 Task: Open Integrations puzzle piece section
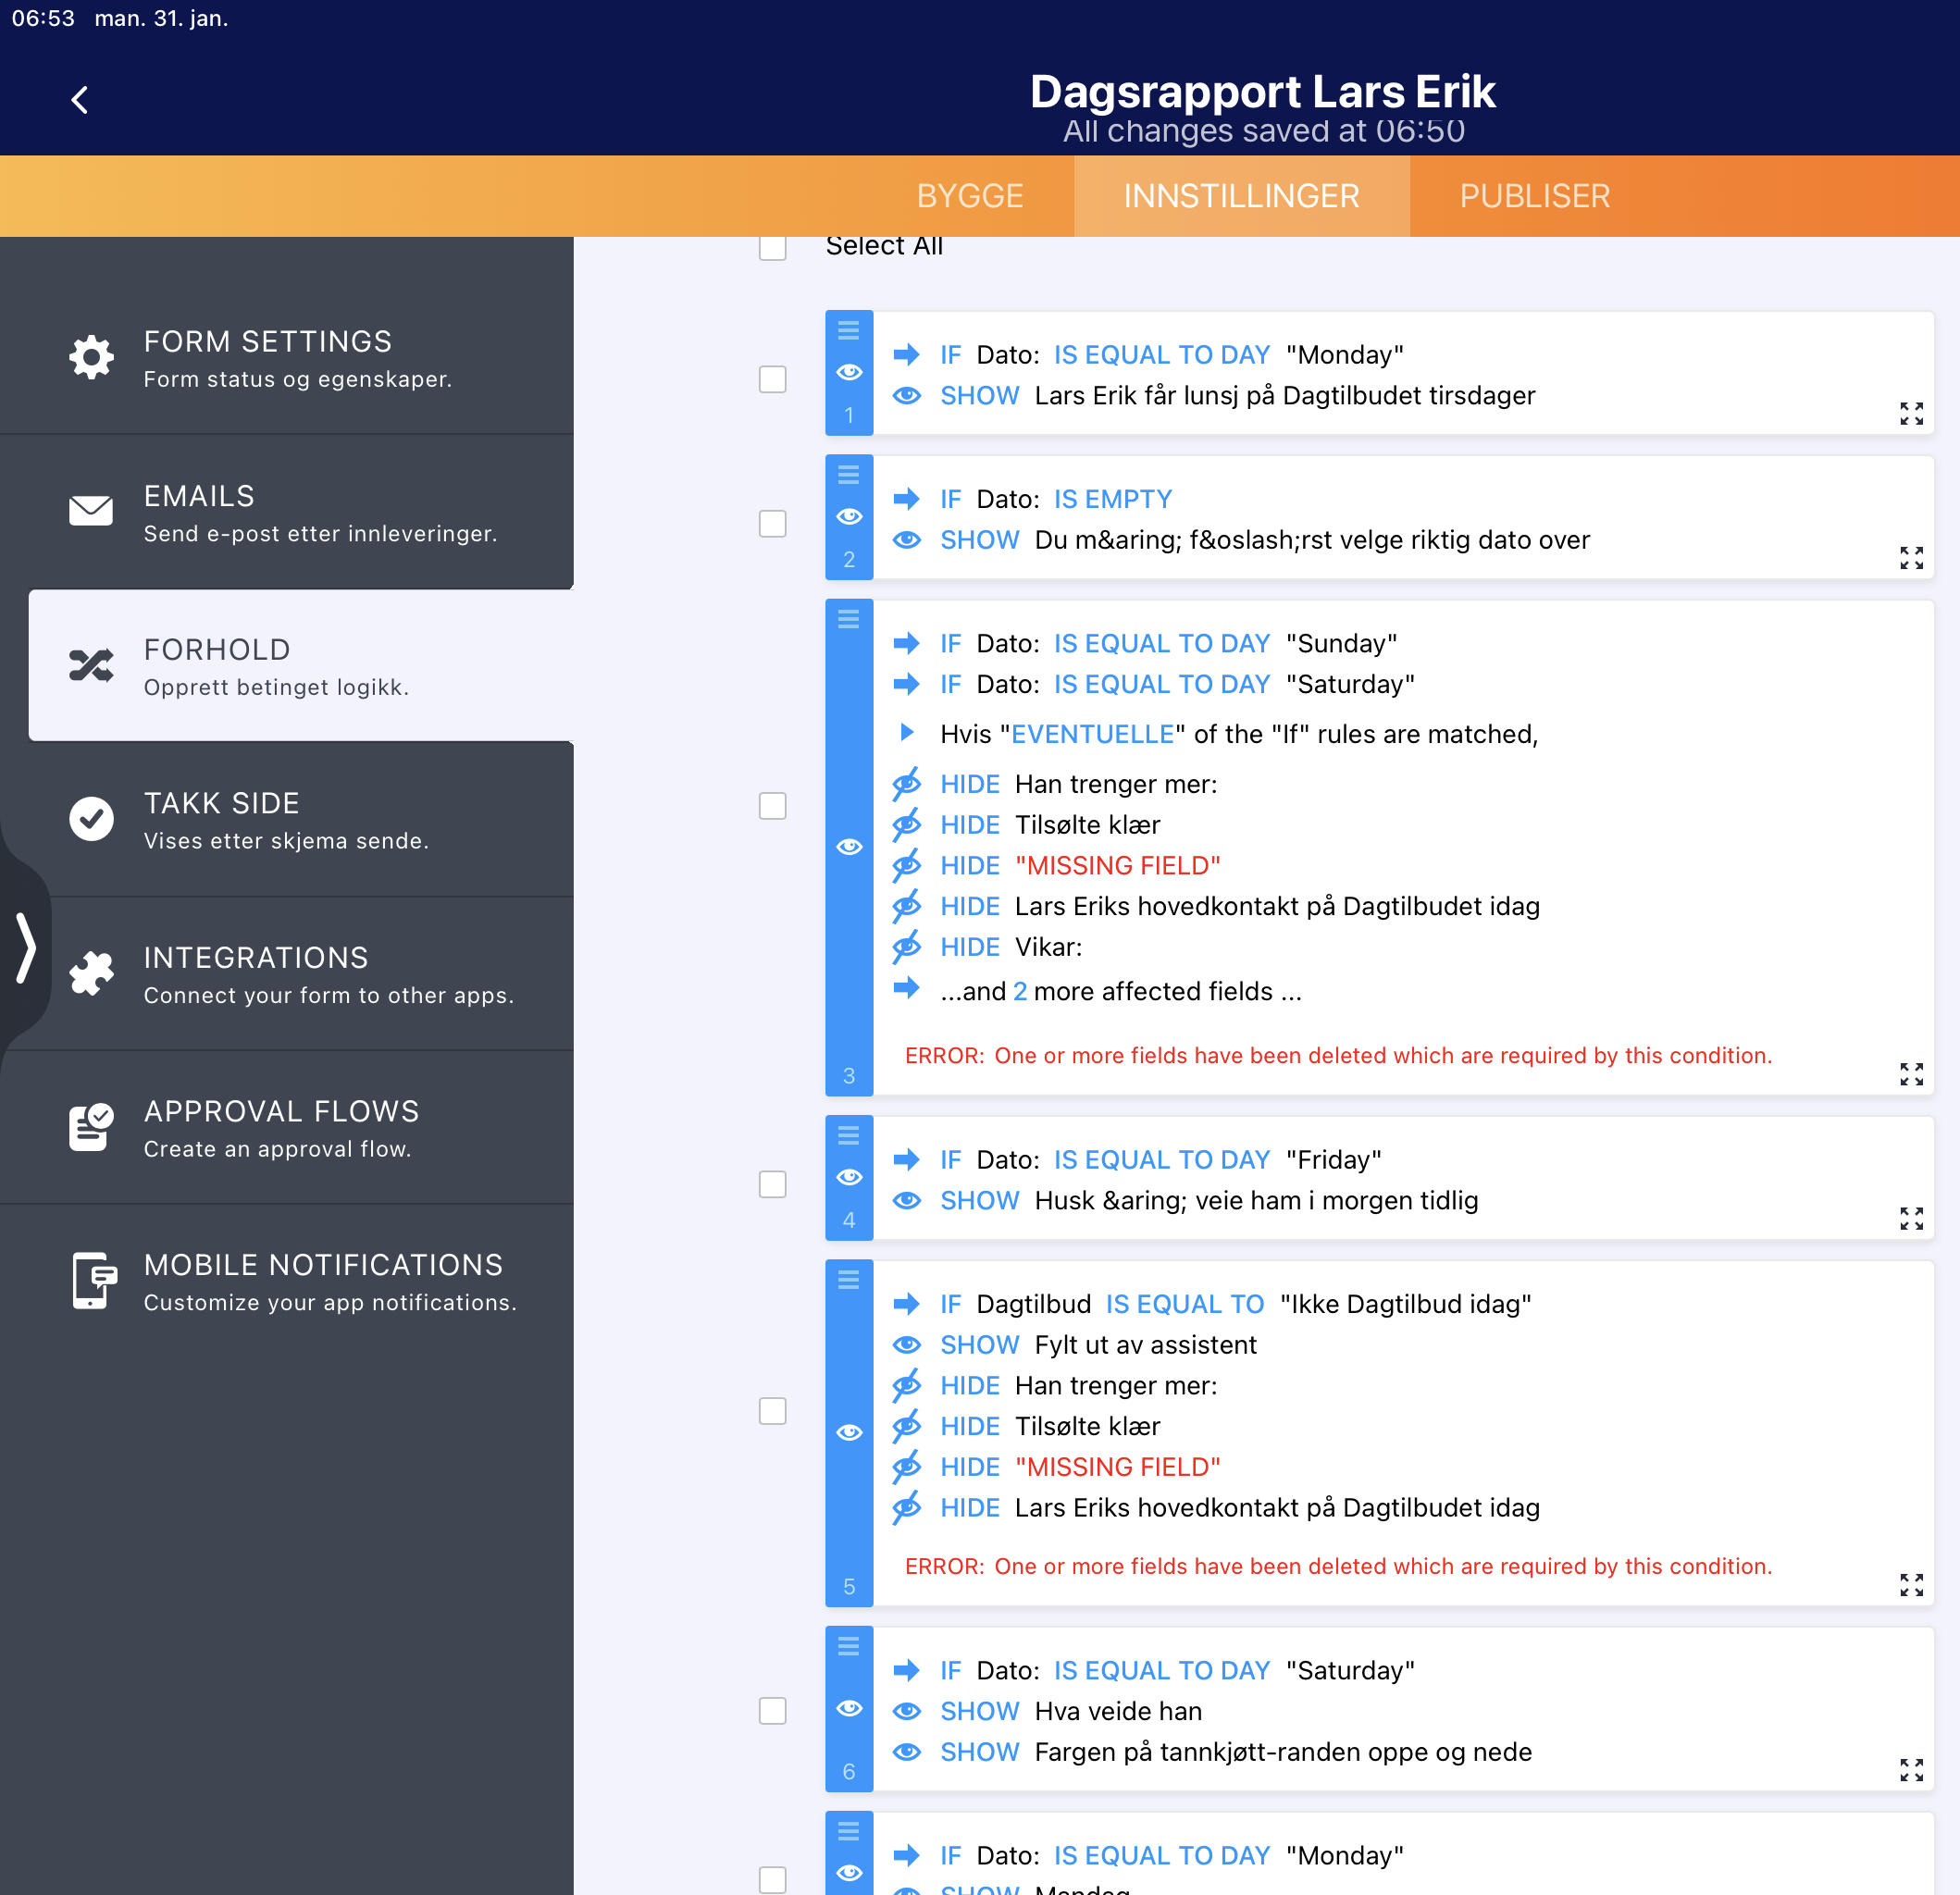coord(91,973)
